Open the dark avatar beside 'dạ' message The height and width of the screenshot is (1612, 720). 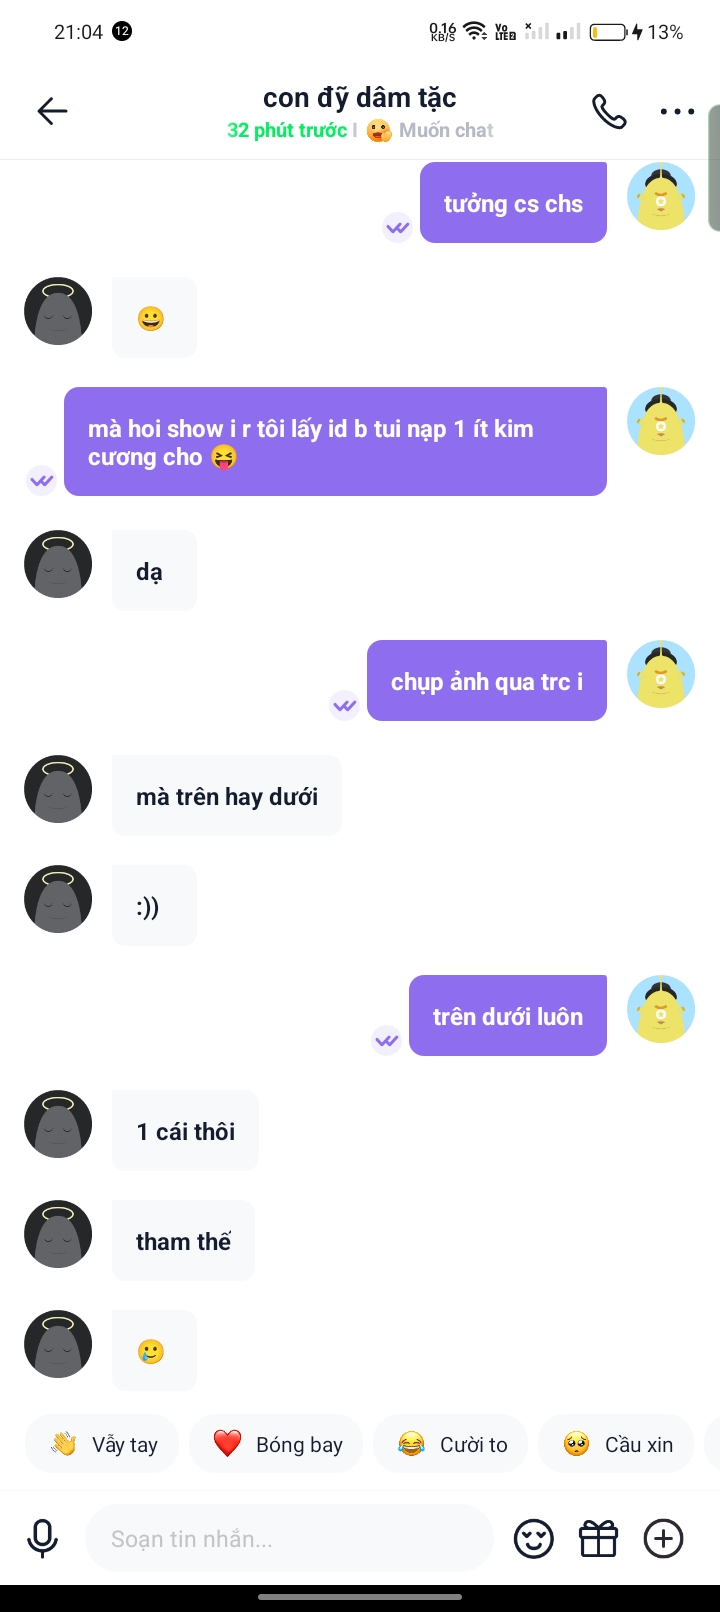click(x=58, y=564)
